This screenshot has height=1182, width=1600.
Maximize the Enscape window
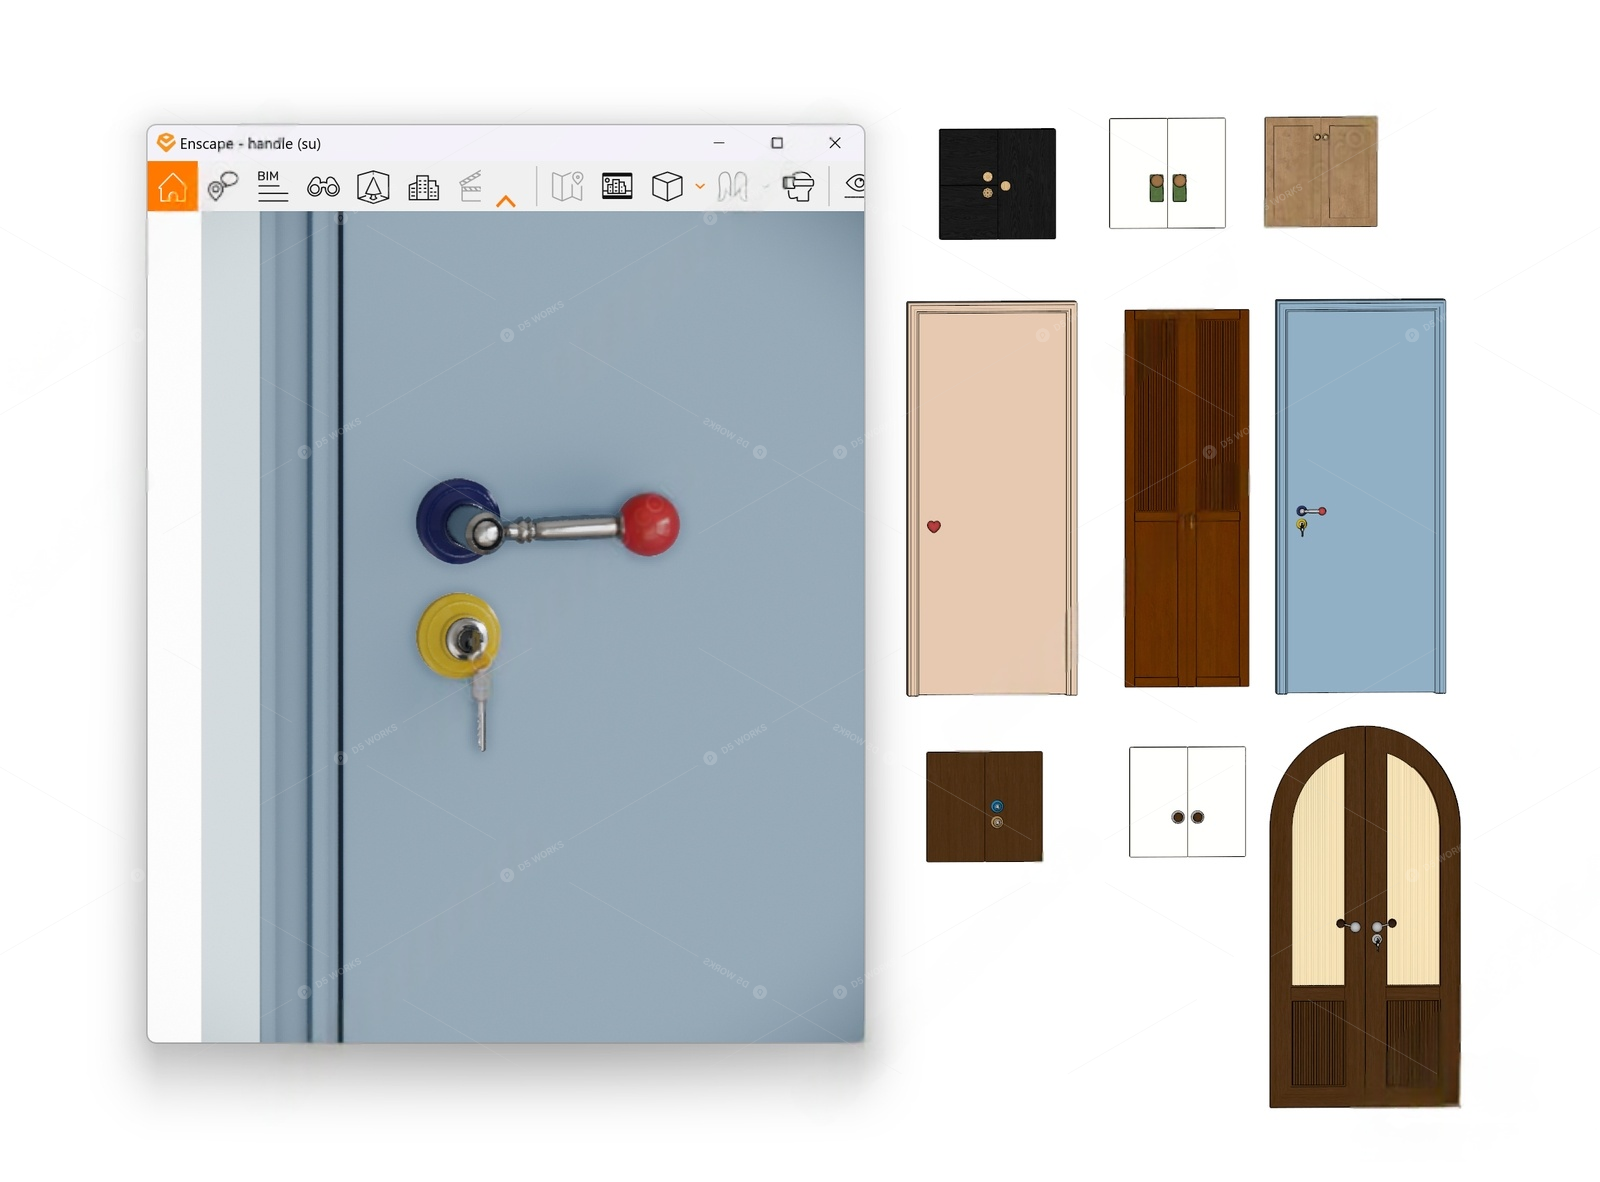[777, 143]
